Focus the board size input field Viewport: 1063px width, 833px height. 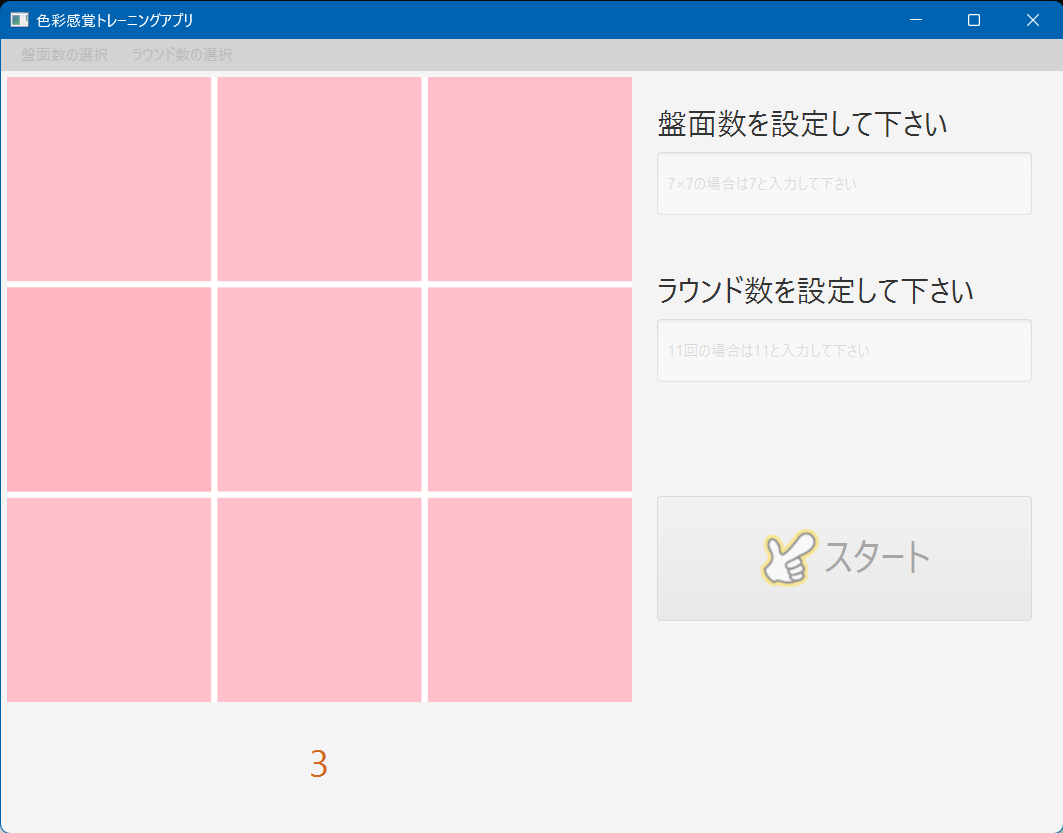point(844,184)
